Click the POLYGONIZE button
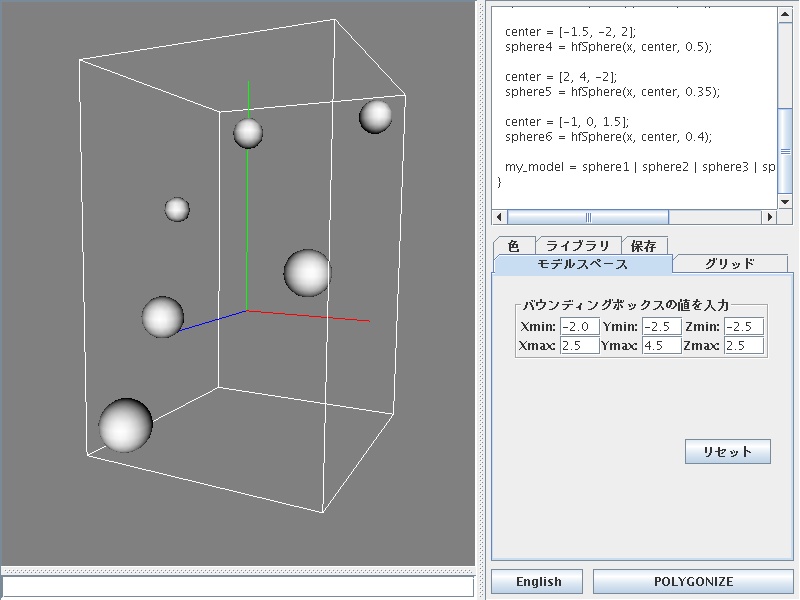 point(693,582)
